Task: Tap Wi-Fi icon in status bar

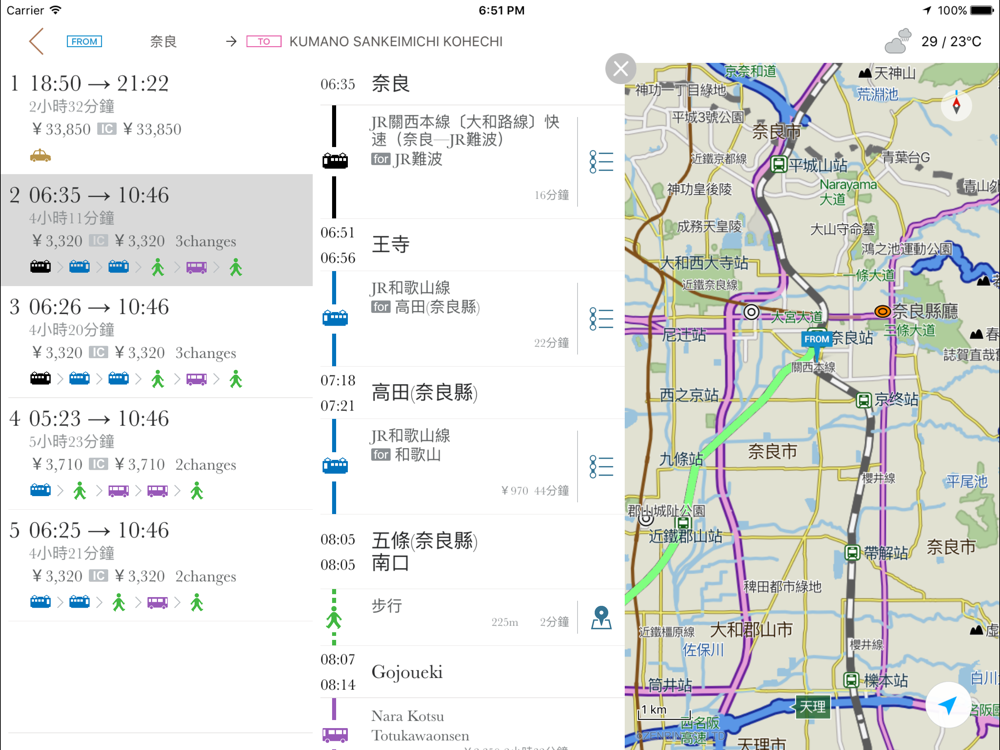Action: click(x=56, y=10)
